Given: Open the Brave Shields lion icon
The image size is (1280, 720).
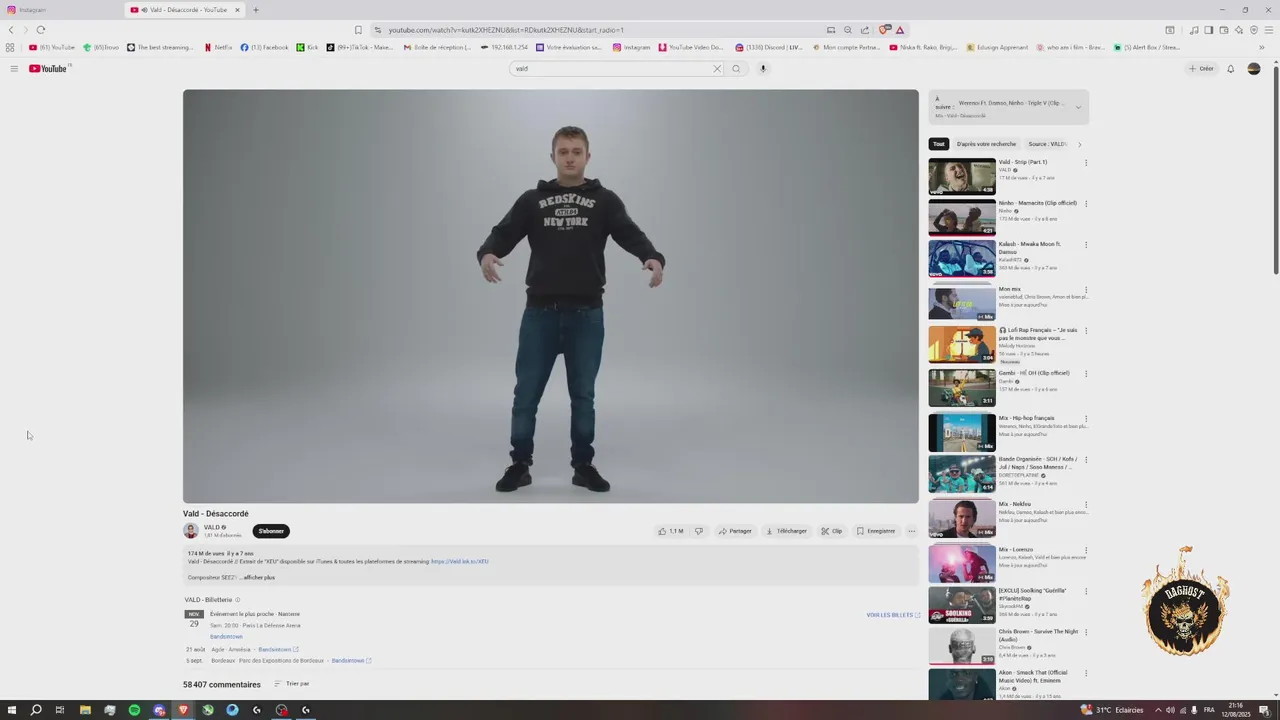Looking at the screenshot, I should (884, 30).
